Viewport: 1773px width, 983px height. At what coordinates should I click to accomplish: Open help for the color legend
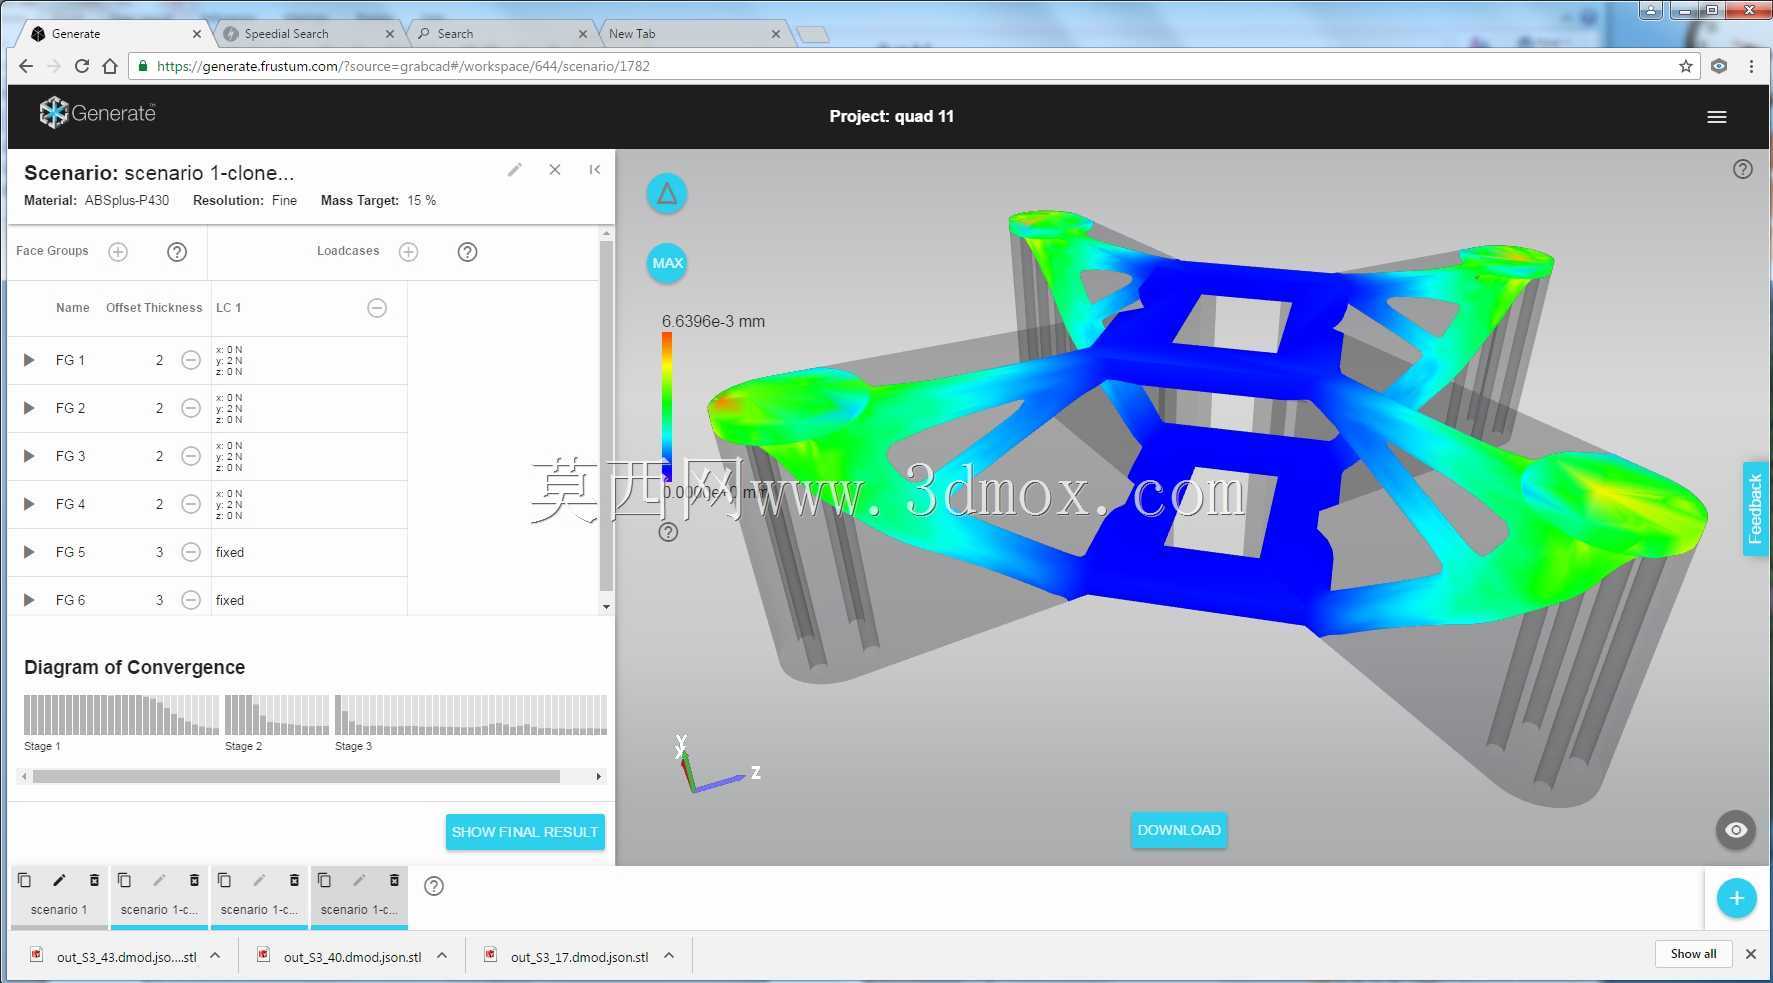668,532
